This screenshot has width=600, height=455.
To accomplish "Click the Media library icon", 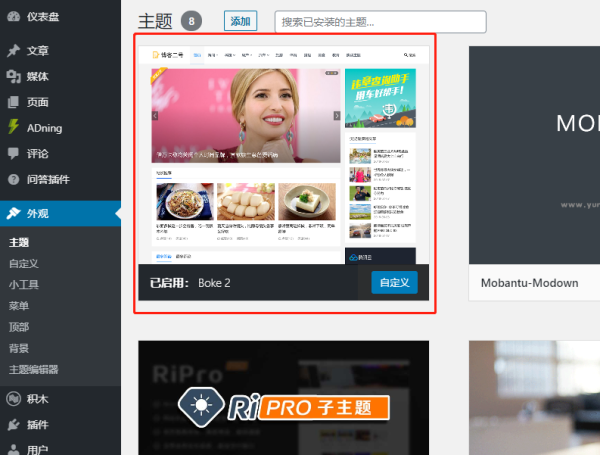I will (x=13, y=76).
